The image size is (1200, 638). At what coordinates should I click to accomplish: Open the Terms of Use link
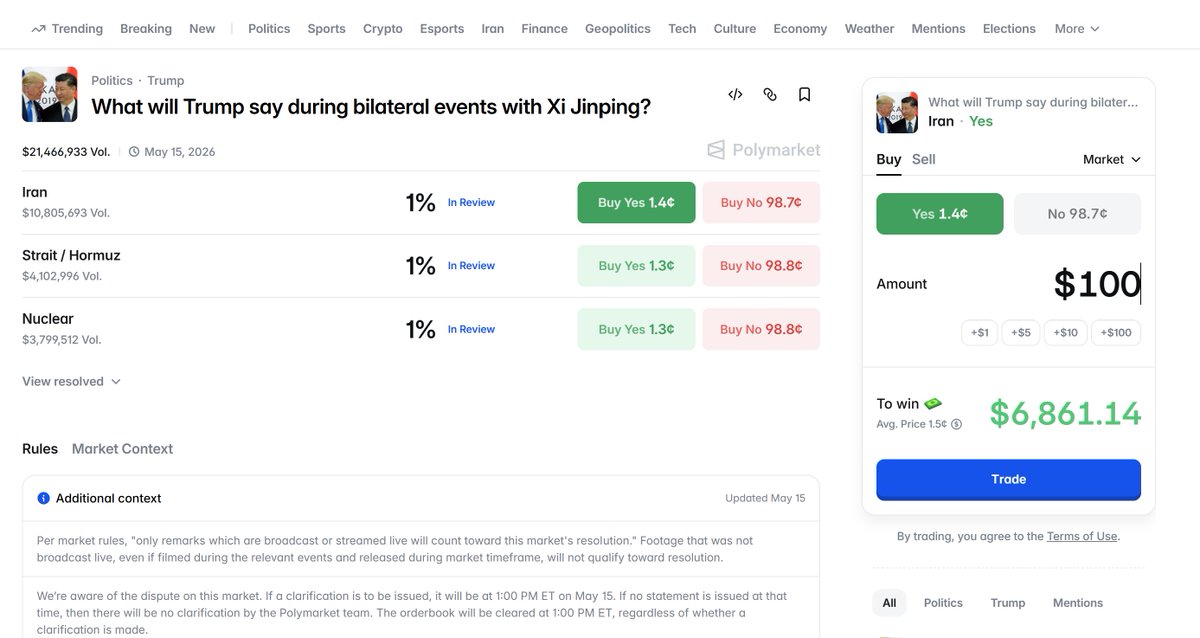click(1082, 536)
